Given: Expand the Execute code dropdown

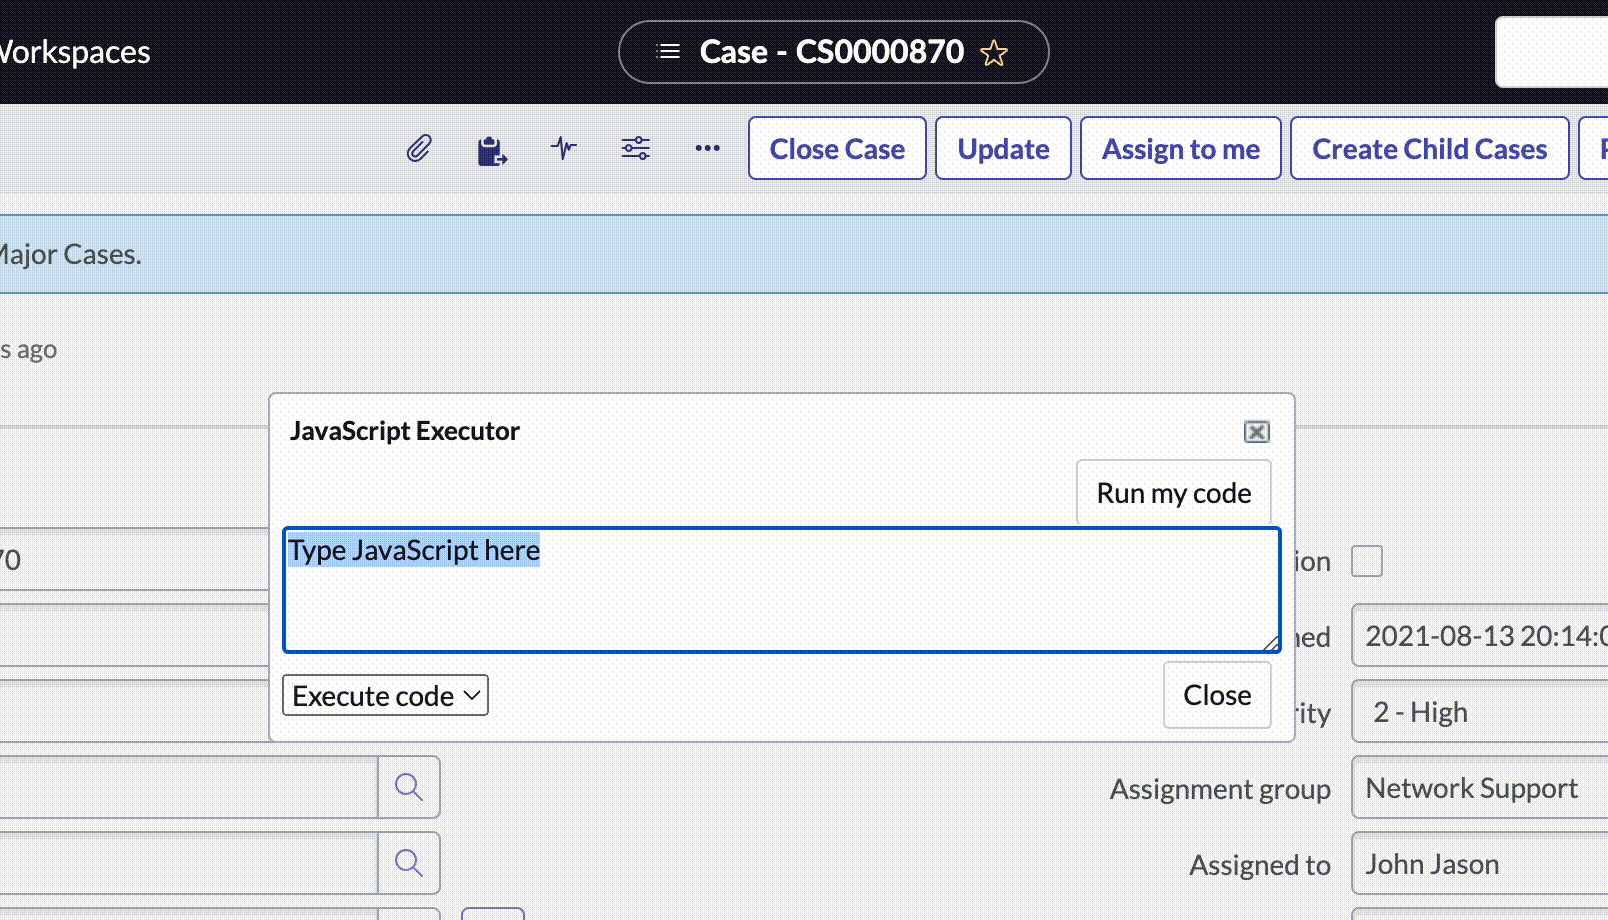Looking at the screenshot, I should coord(385,695).
